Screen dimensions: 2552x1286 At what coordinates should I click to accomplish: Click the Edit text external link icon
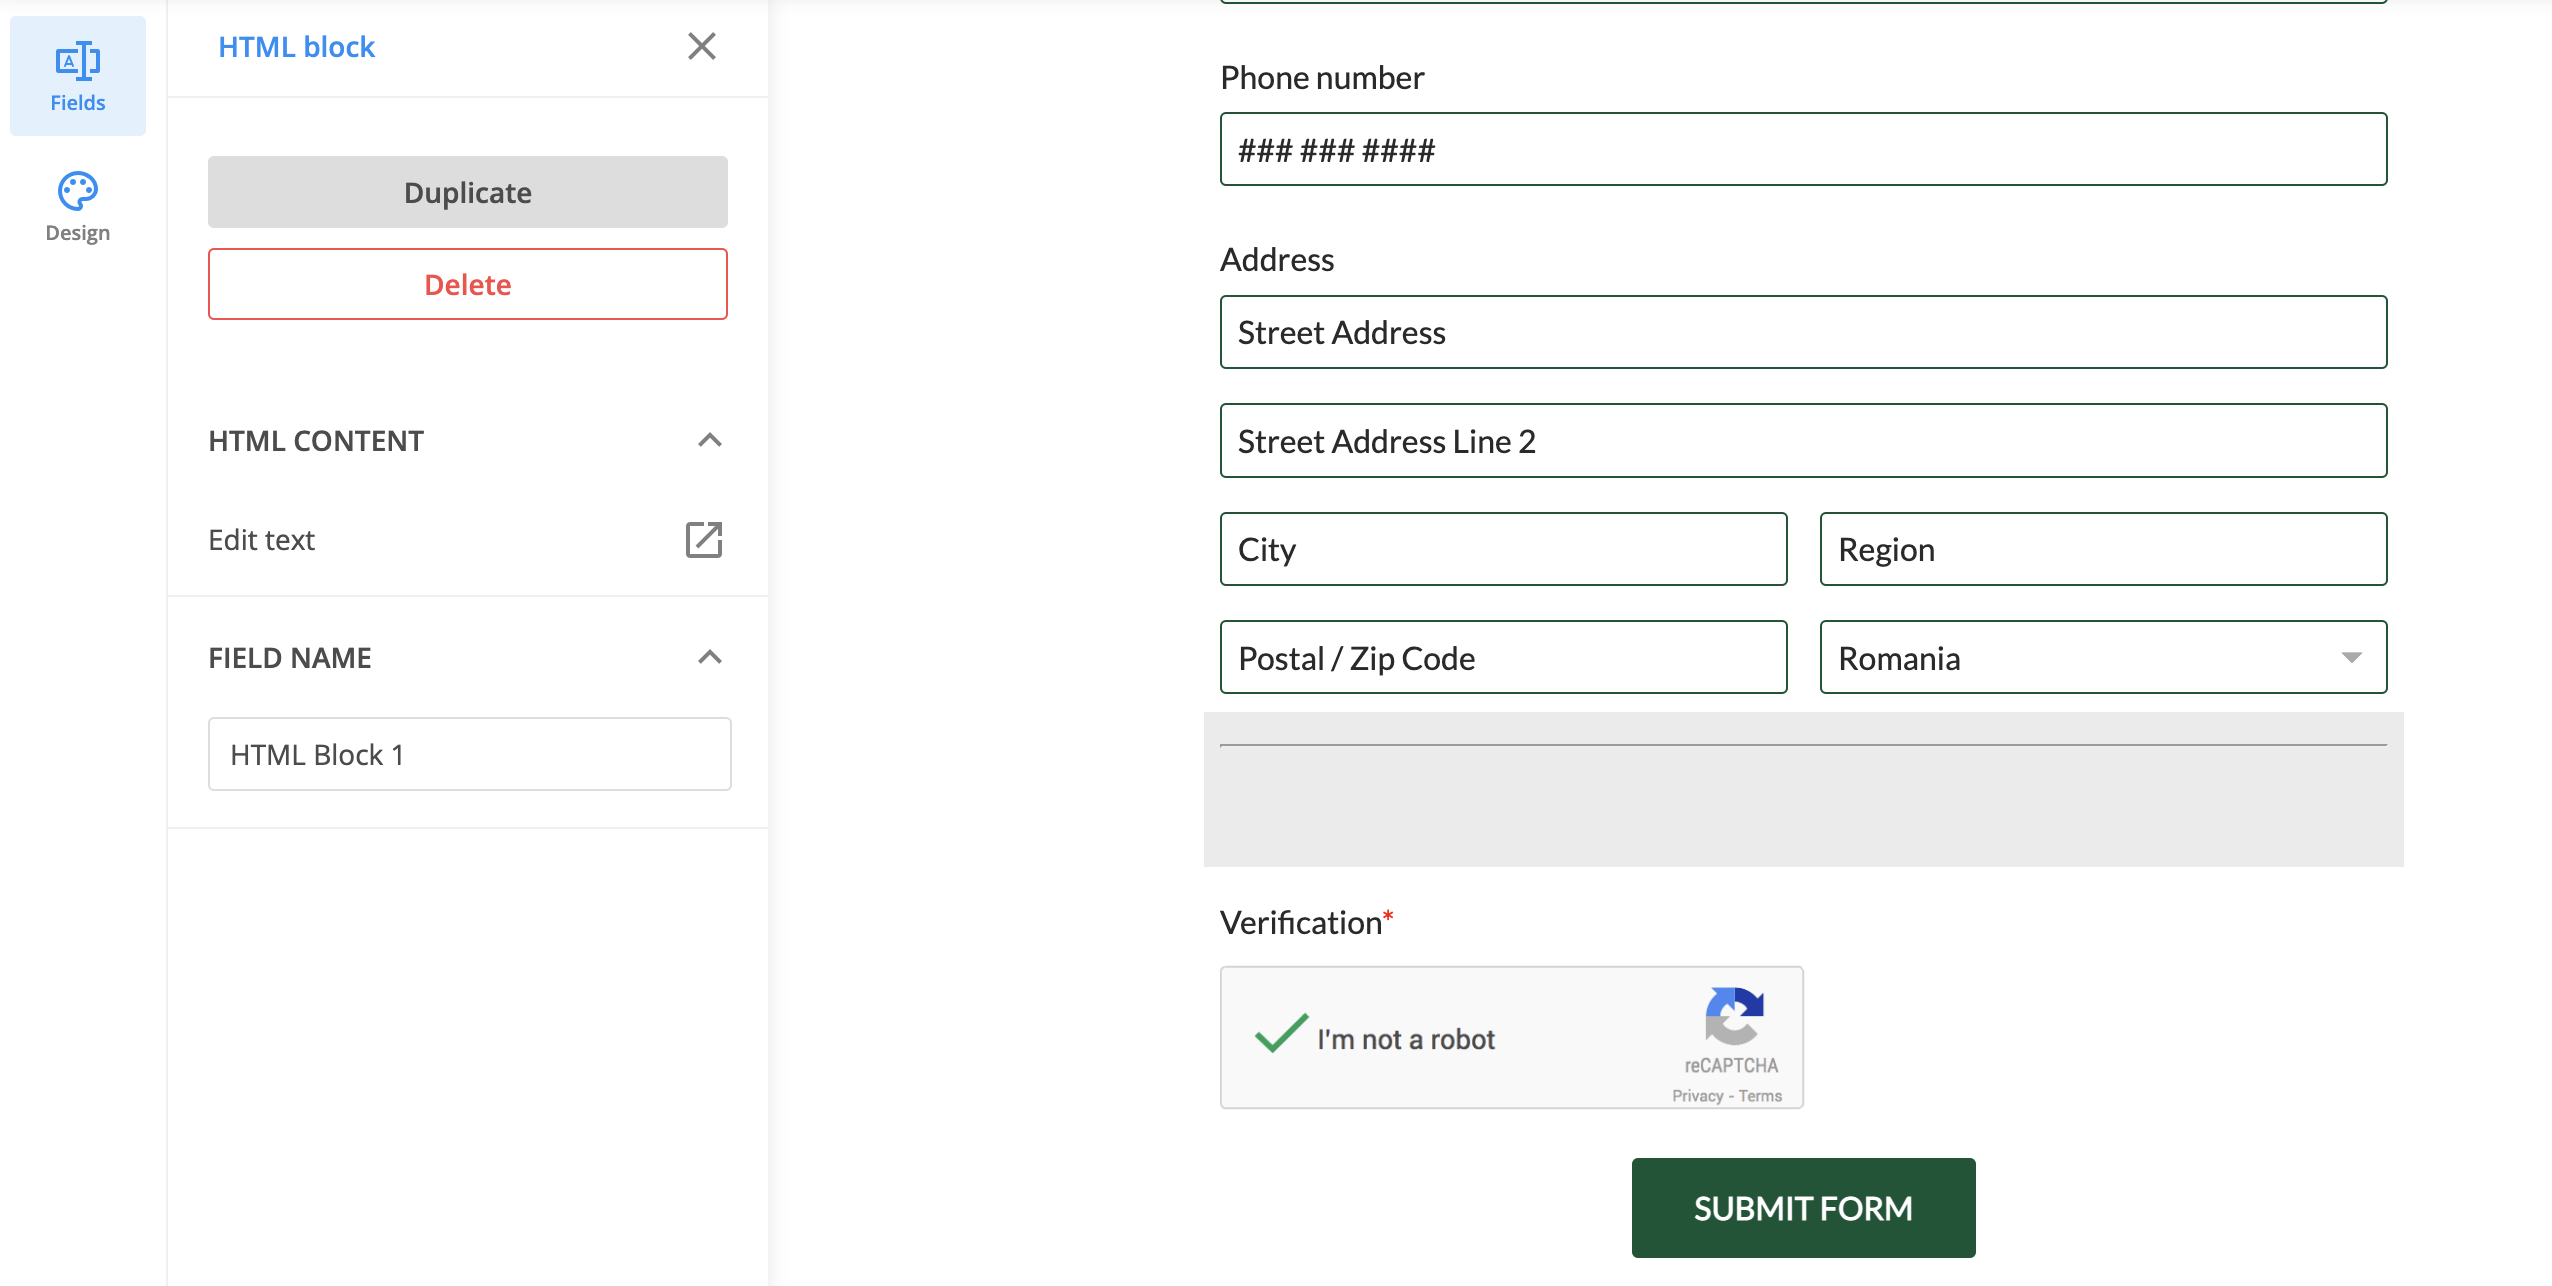pos(702,538)
